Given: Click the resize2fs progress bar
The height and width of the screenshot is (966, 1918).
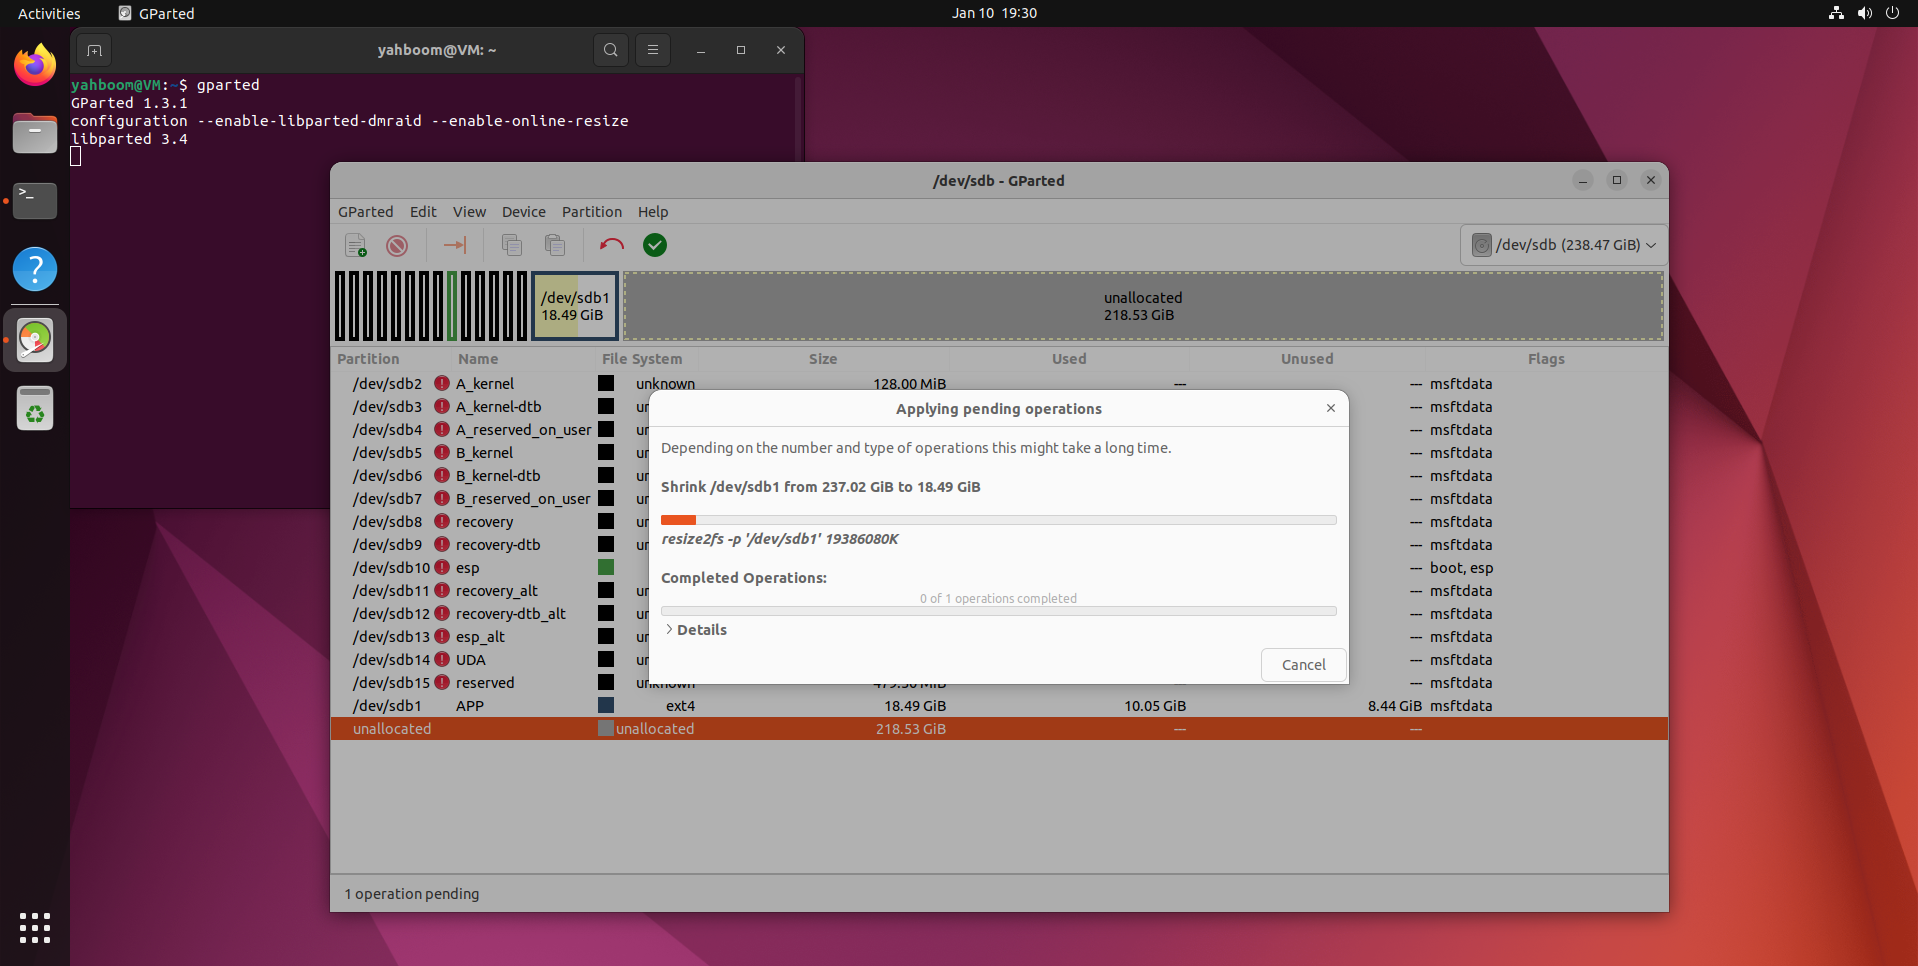Looking at the screenshot, I should point(998,520).
